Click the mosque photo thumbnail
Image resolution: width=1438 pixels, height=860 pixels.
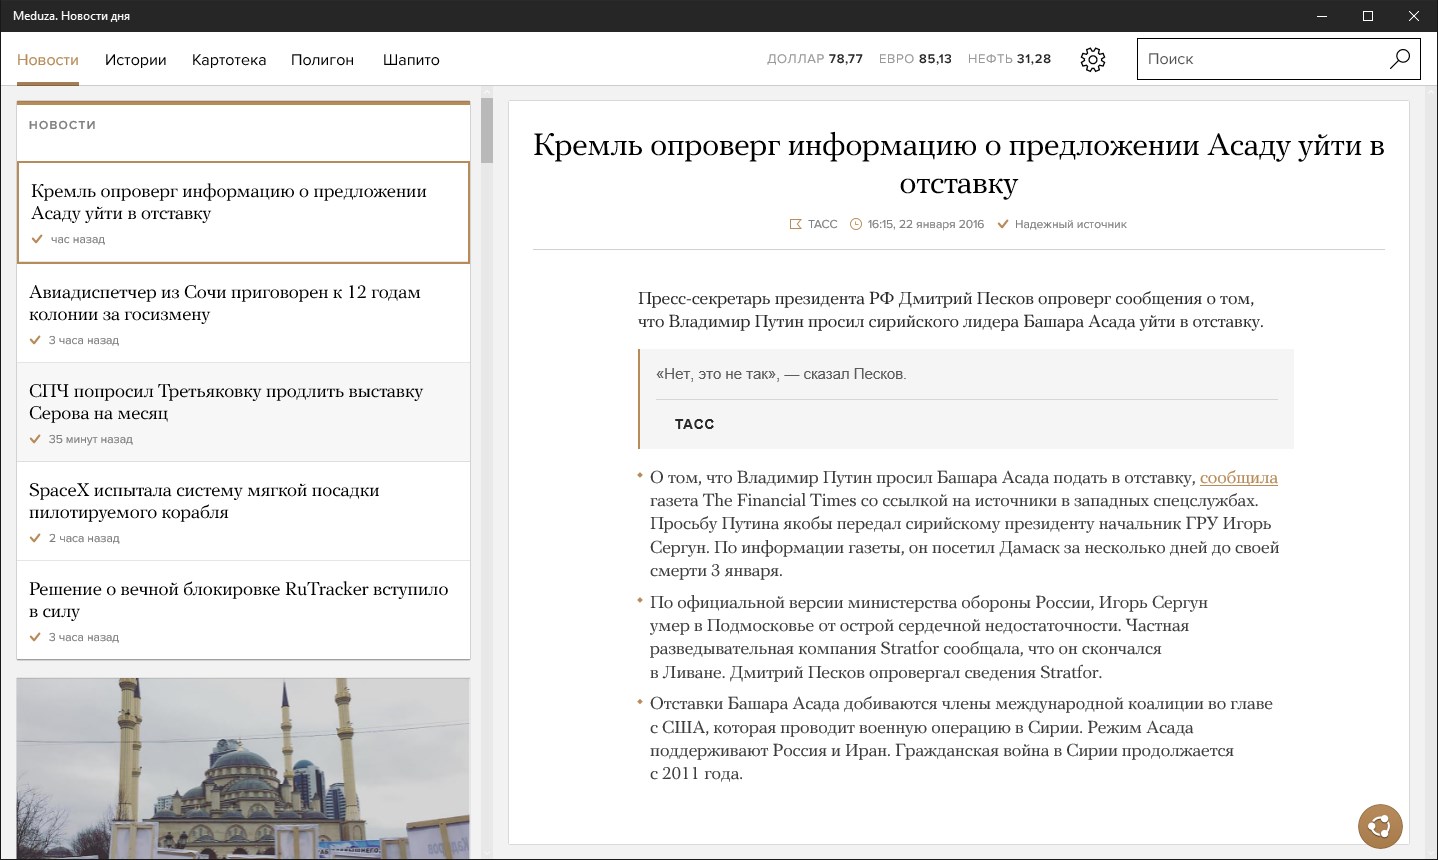243,768
